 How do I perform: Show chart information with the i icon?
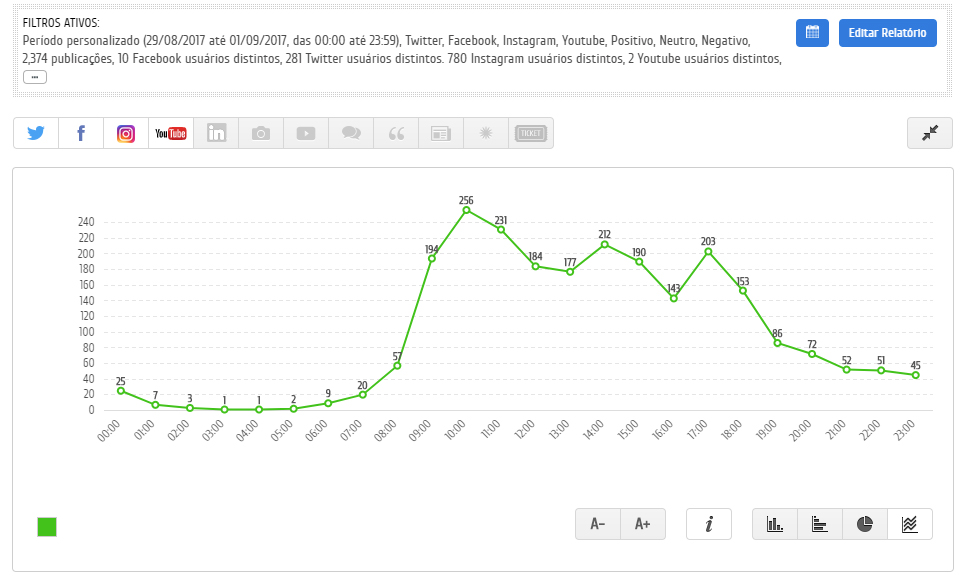point(708,524)
